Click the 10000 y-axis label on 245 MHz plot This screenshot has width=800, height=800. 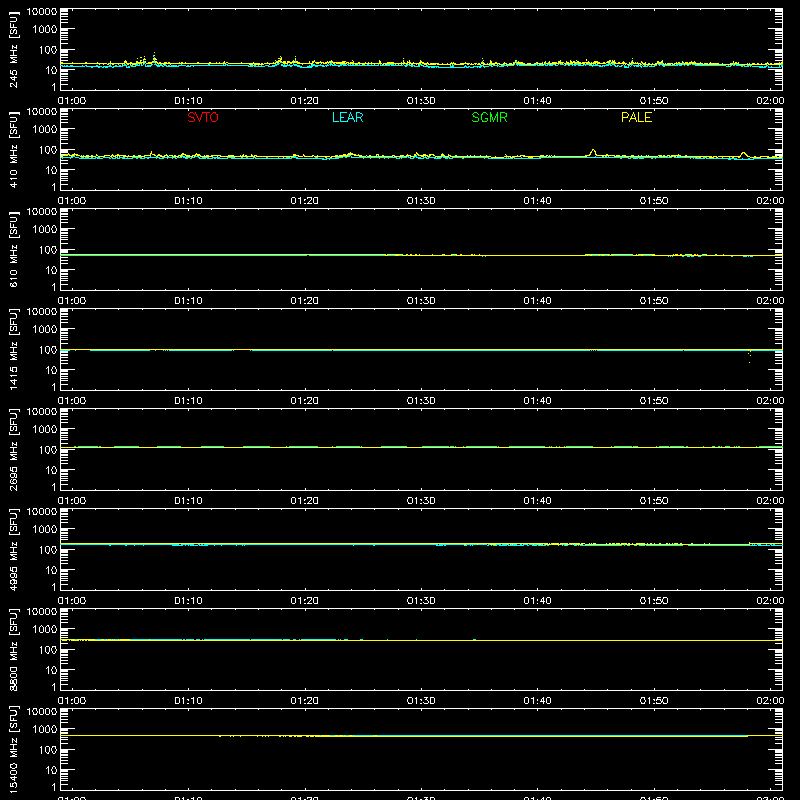point(42,12)
